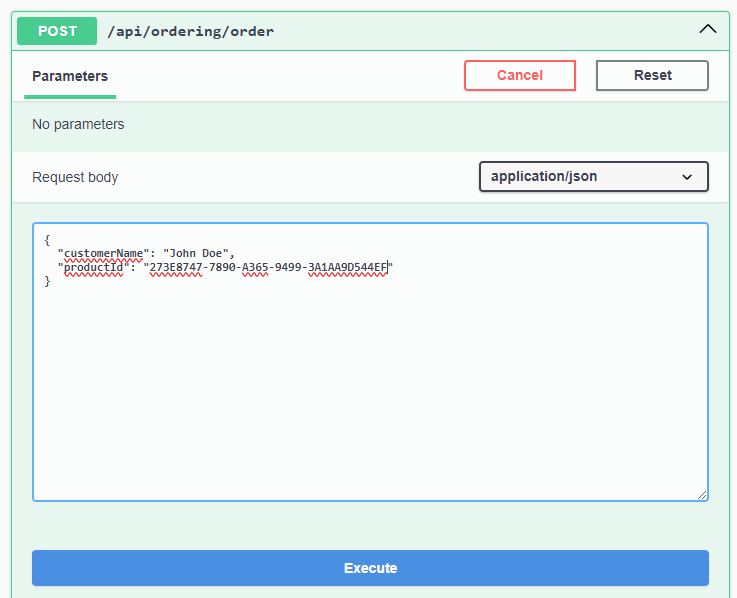Click the "Request body" section label
The image size is (737, 598).
point(75,177)
